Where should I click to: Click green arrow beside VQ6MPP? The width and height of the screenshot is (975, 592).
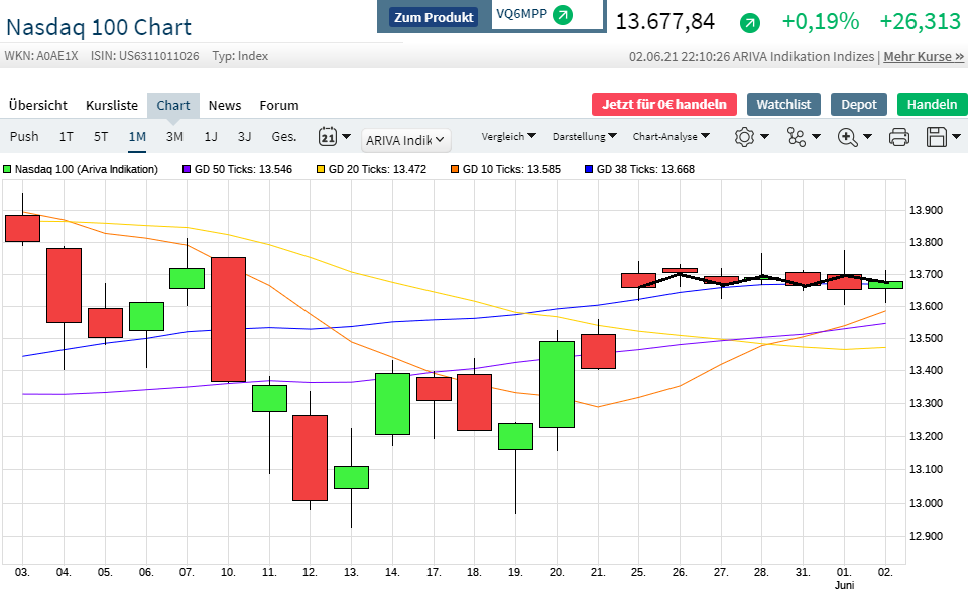coord(563,14)
